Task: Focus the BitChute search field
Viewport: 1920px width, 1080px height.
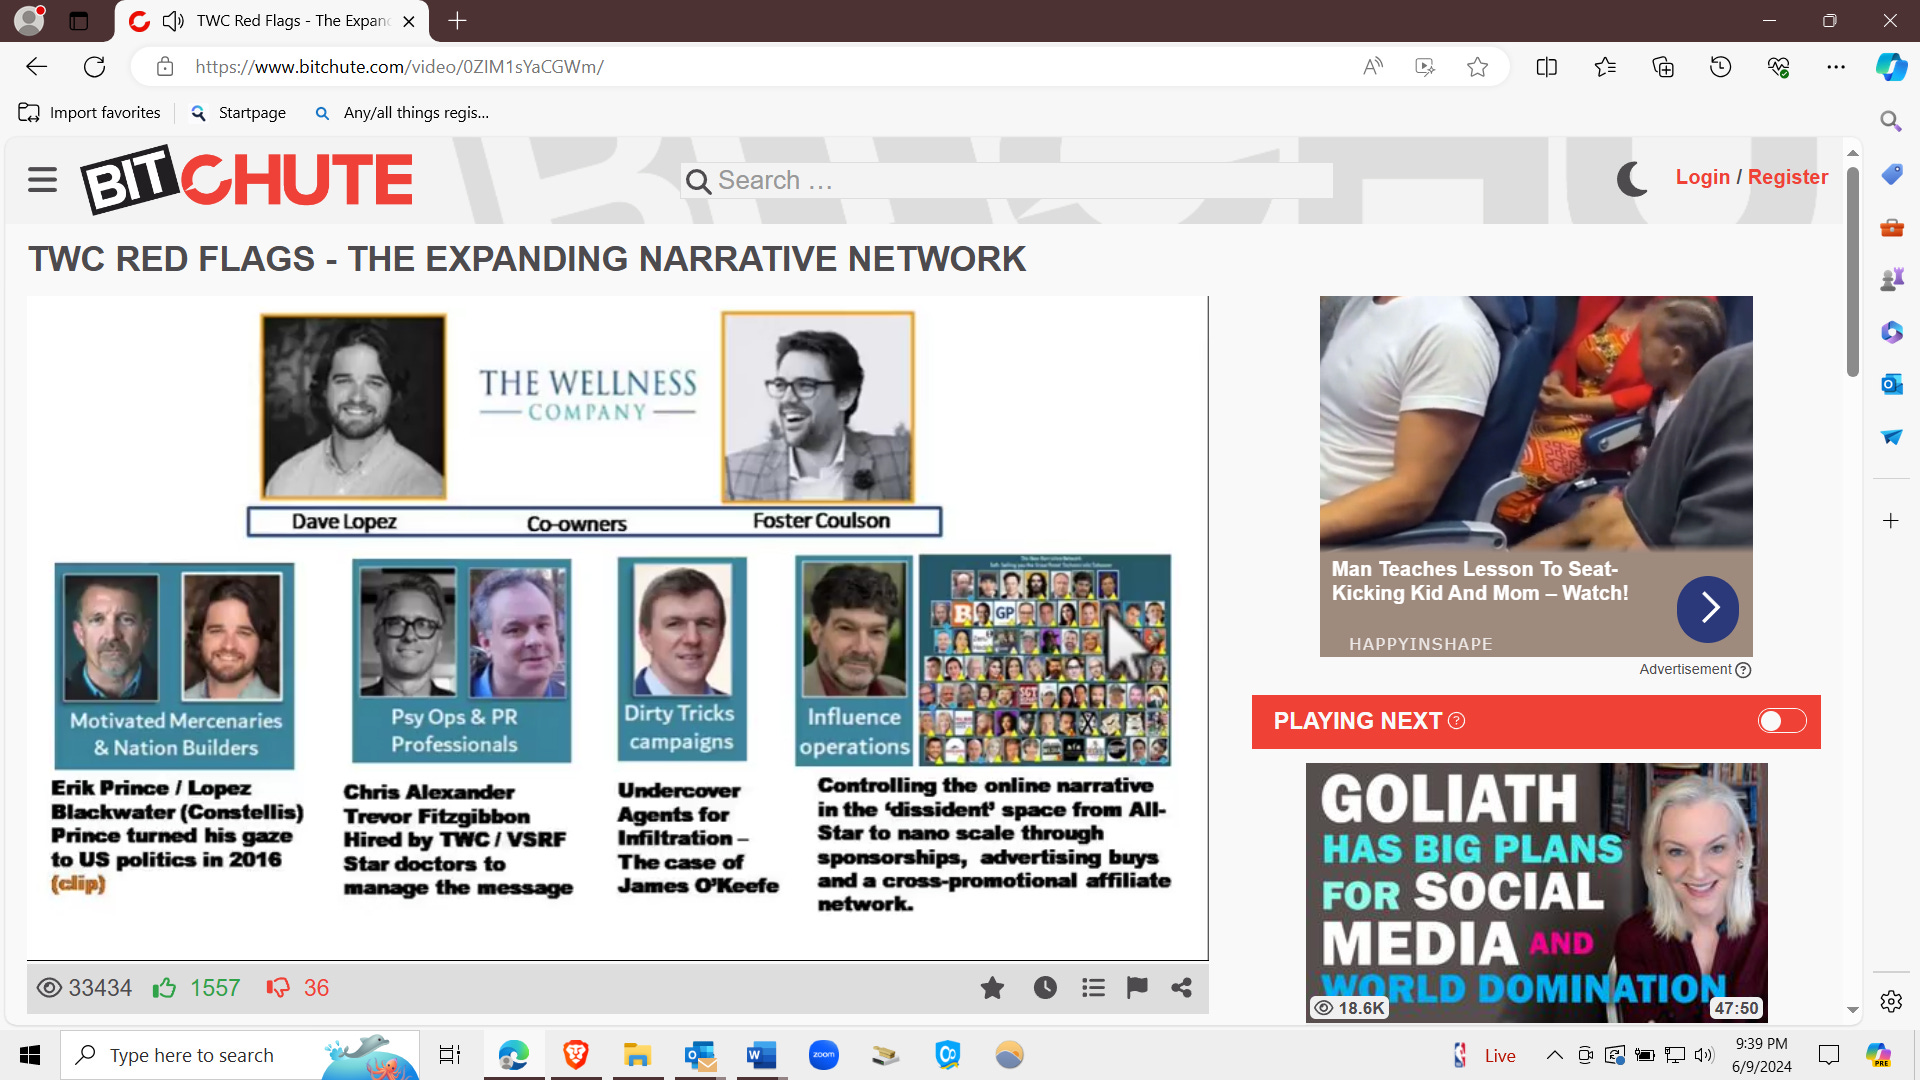Action: pyautogui.click(x=1007, y=181)
